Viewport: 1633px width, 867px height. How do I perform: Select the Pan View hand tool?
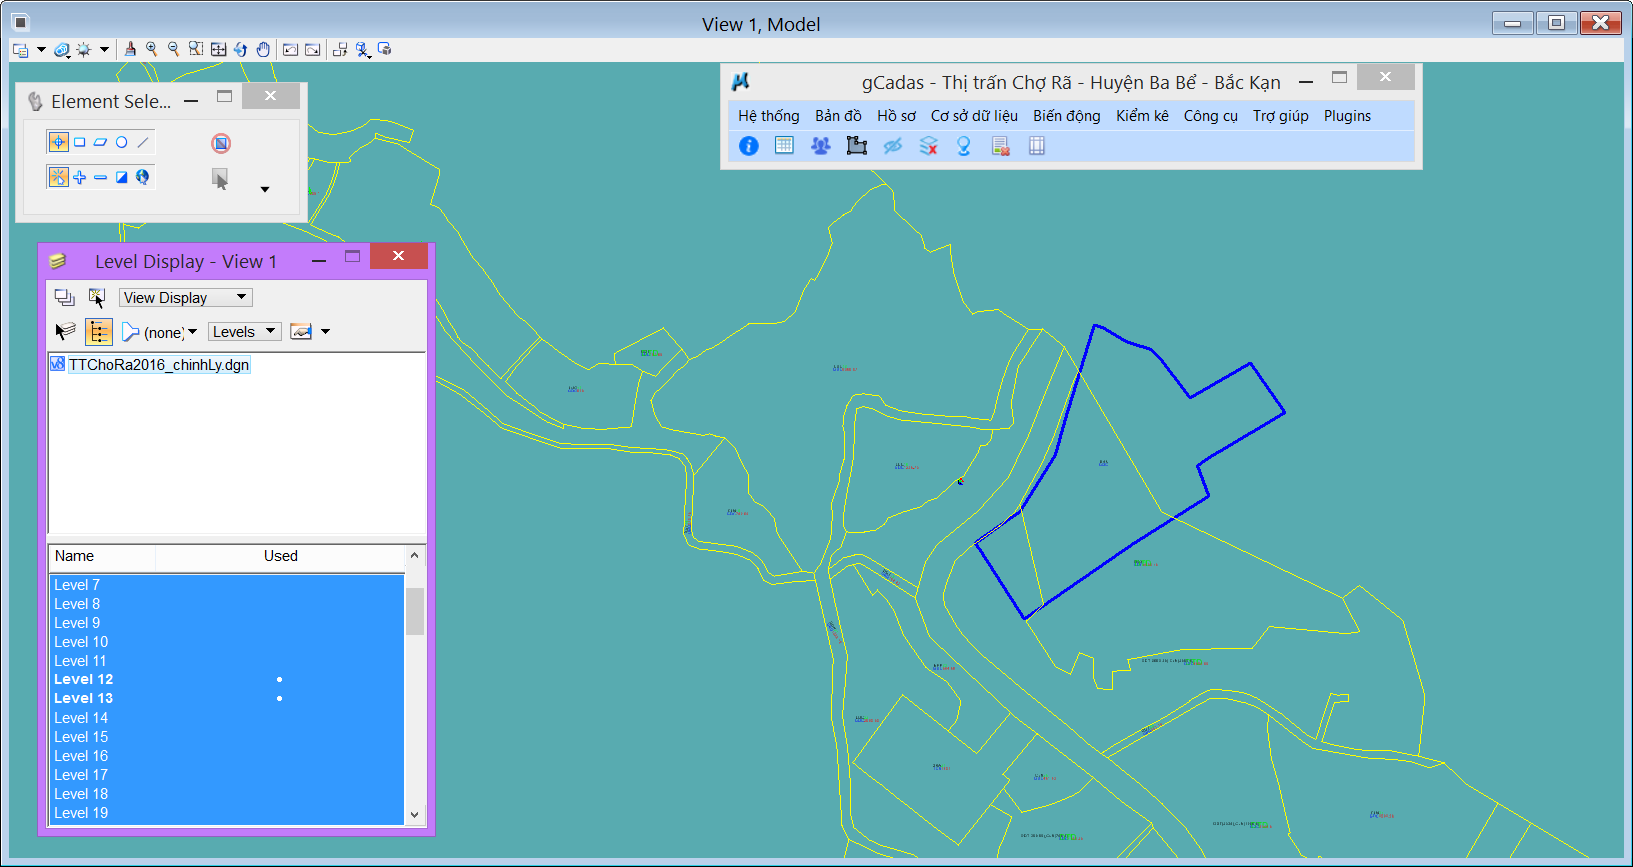point(263,49)
